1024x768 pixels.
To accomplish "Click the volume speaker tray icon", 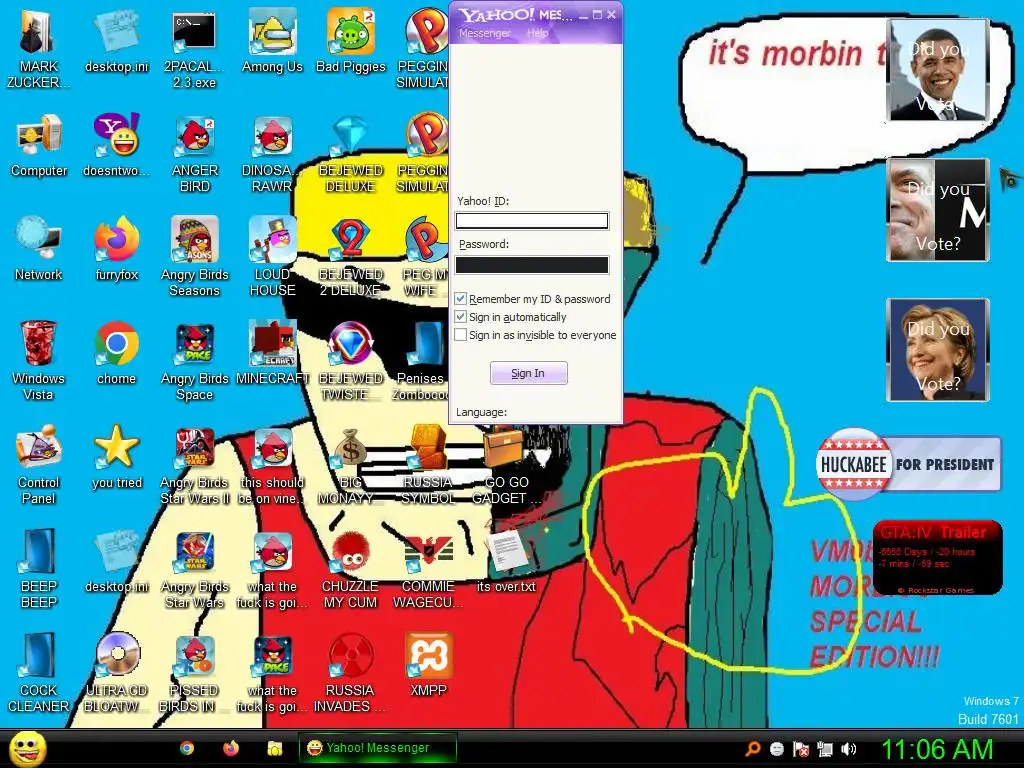I will [x=848, y=749].
